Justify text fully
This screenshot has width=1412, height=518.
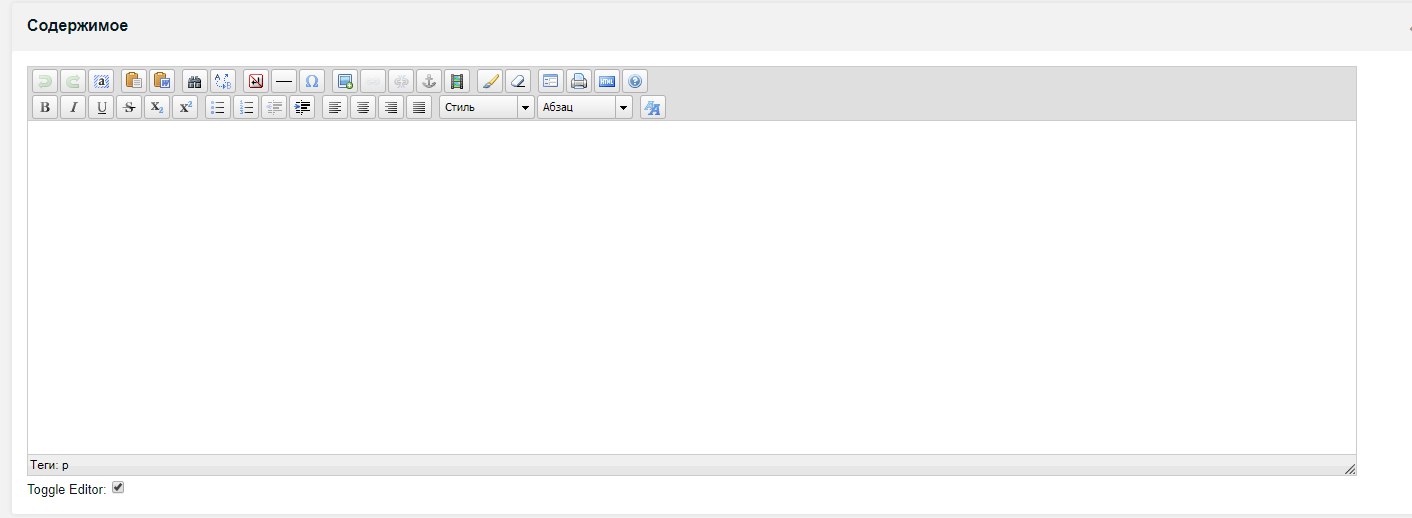[419, 107]
